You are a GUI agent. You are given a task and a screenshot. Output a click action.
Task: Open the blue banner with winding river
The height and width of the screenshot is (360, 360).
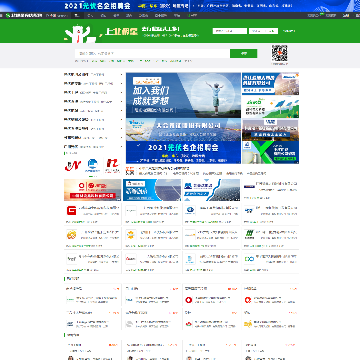coord(211,190)
